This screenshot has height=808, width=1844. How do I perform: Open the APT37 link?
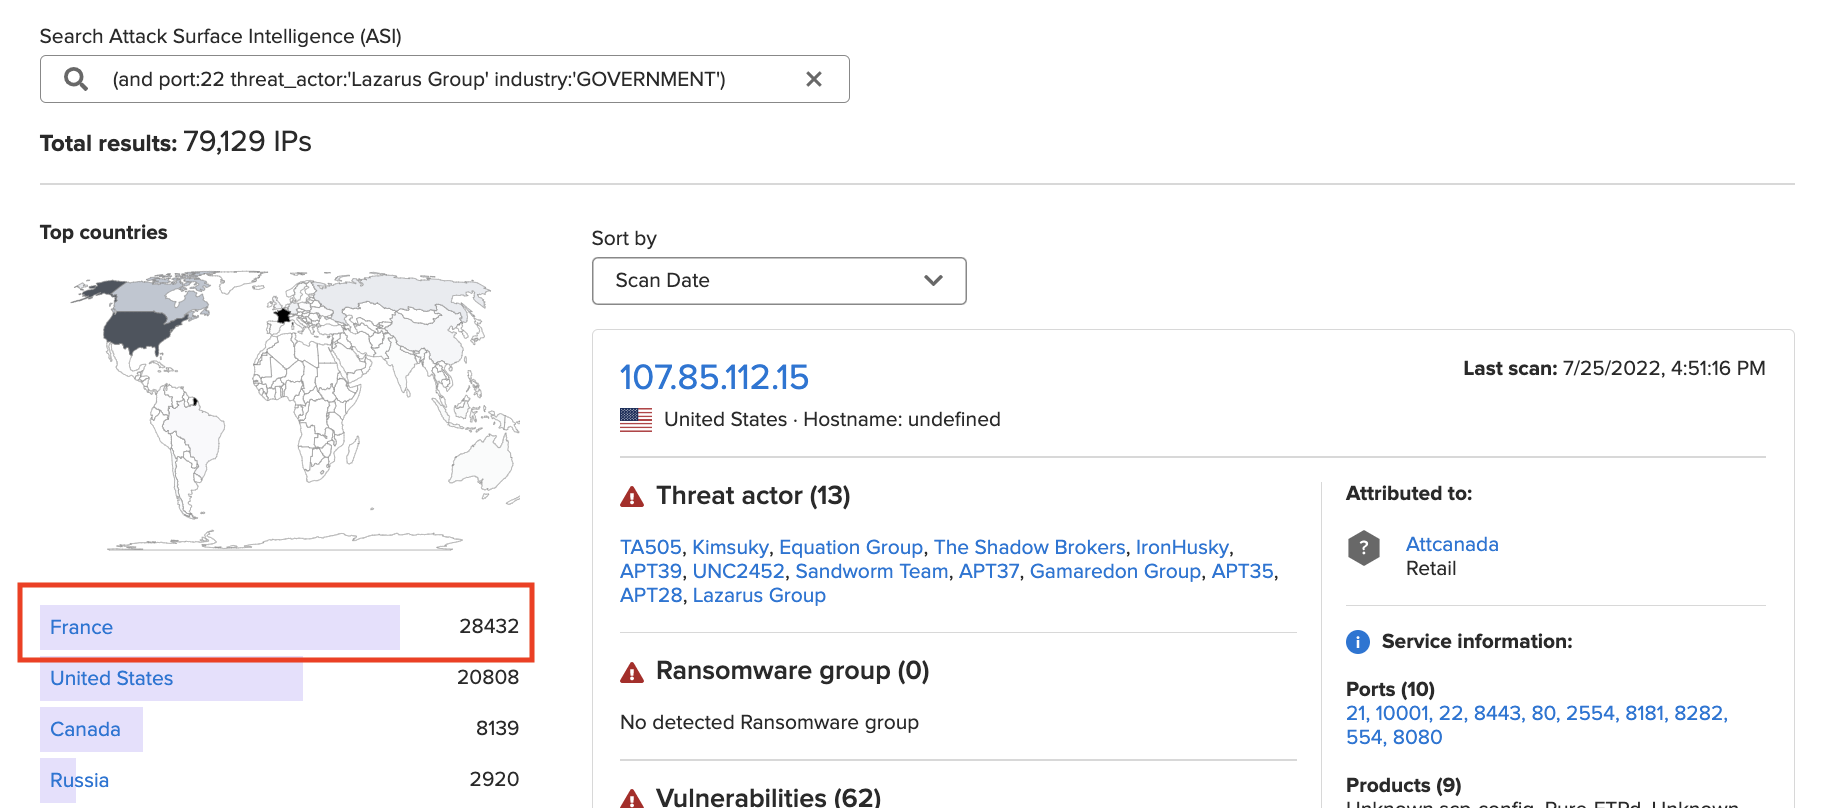[989, 571]
